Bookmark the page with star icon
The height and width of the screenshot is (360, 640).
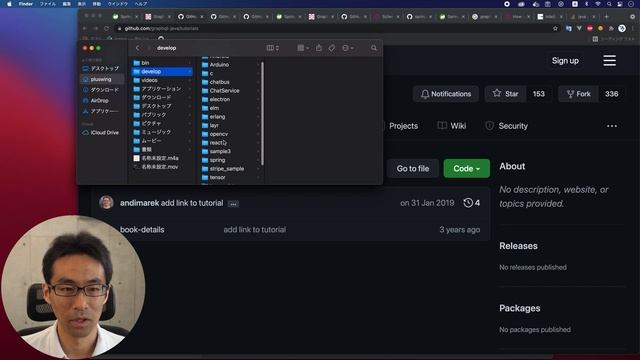[x=555, y=29]
